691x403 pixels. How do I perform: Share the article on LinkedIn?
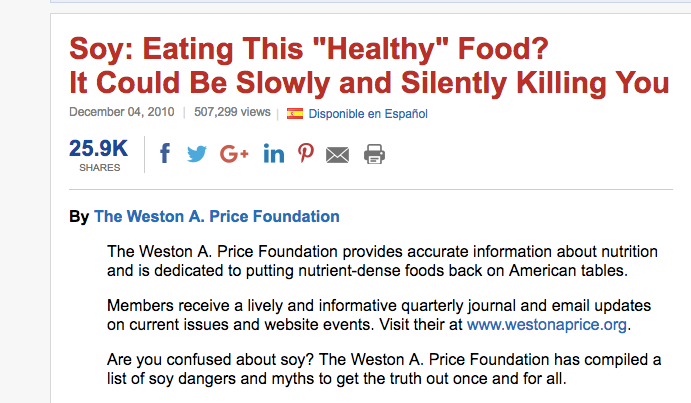(x=273, y=154)
